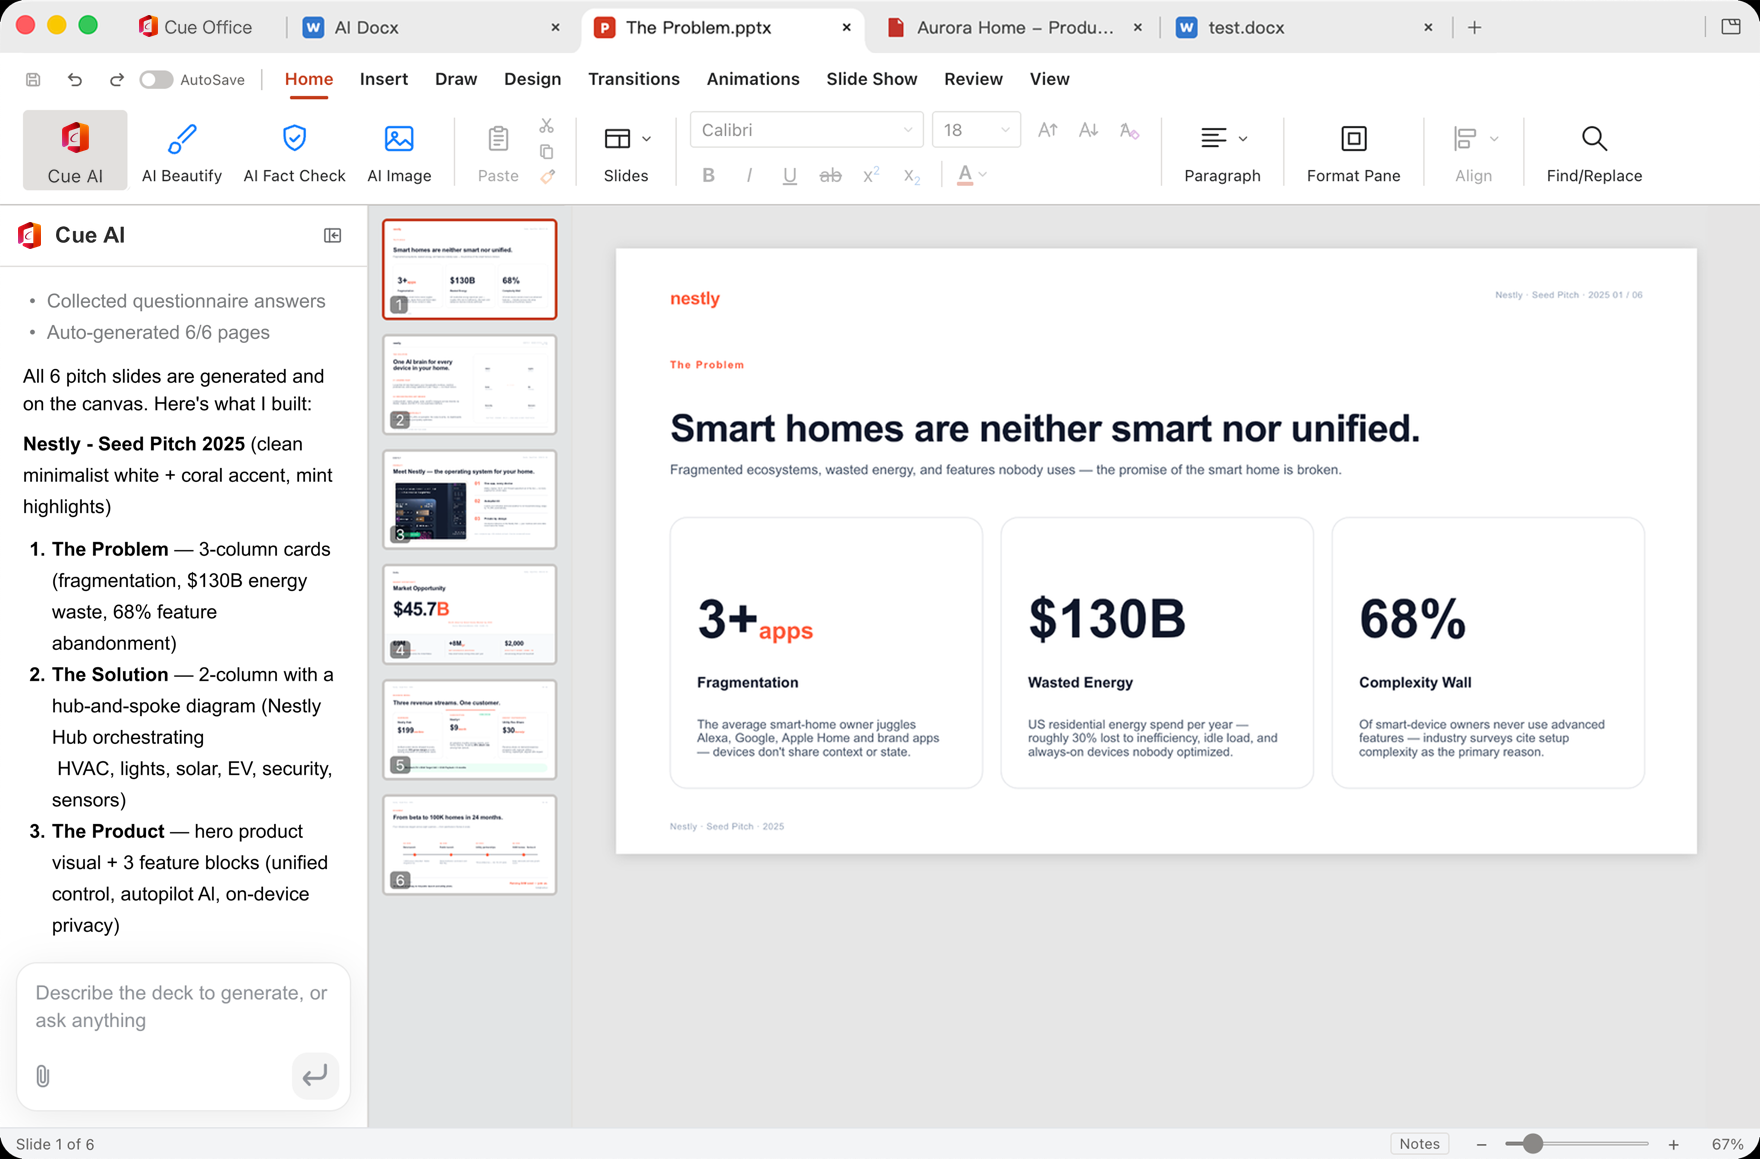Click the Paste clipboard icon

coord(498,139)
